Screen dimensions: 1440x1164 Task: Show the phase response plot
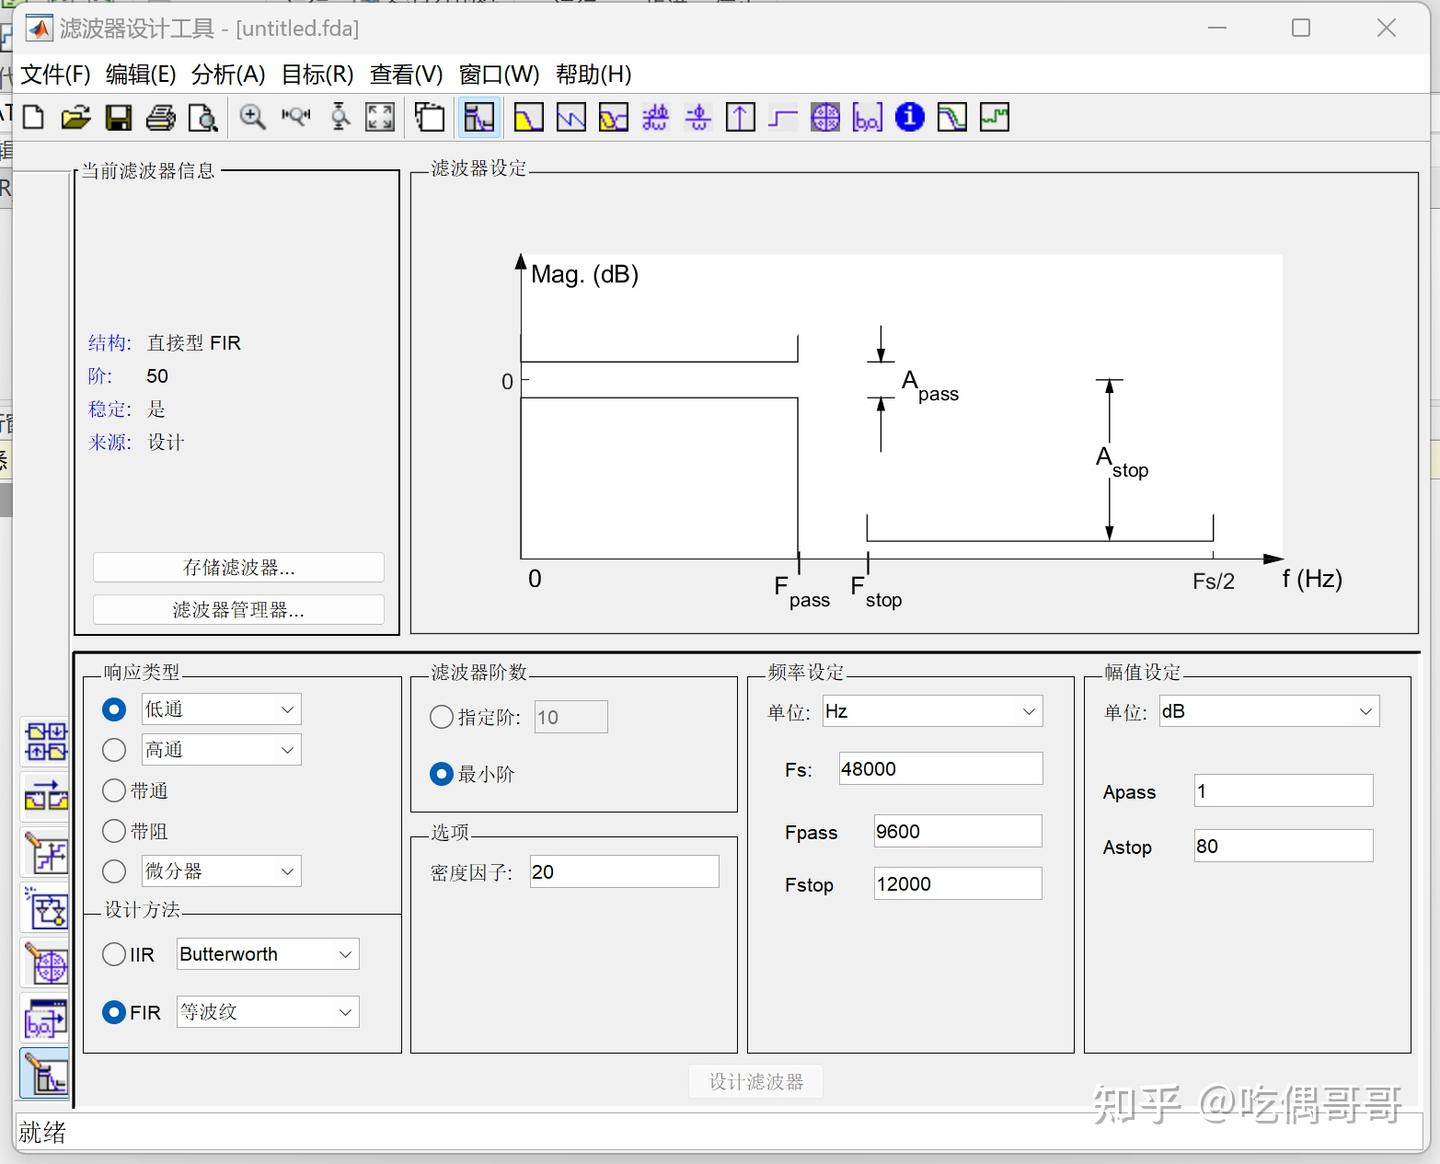point(571,117)
